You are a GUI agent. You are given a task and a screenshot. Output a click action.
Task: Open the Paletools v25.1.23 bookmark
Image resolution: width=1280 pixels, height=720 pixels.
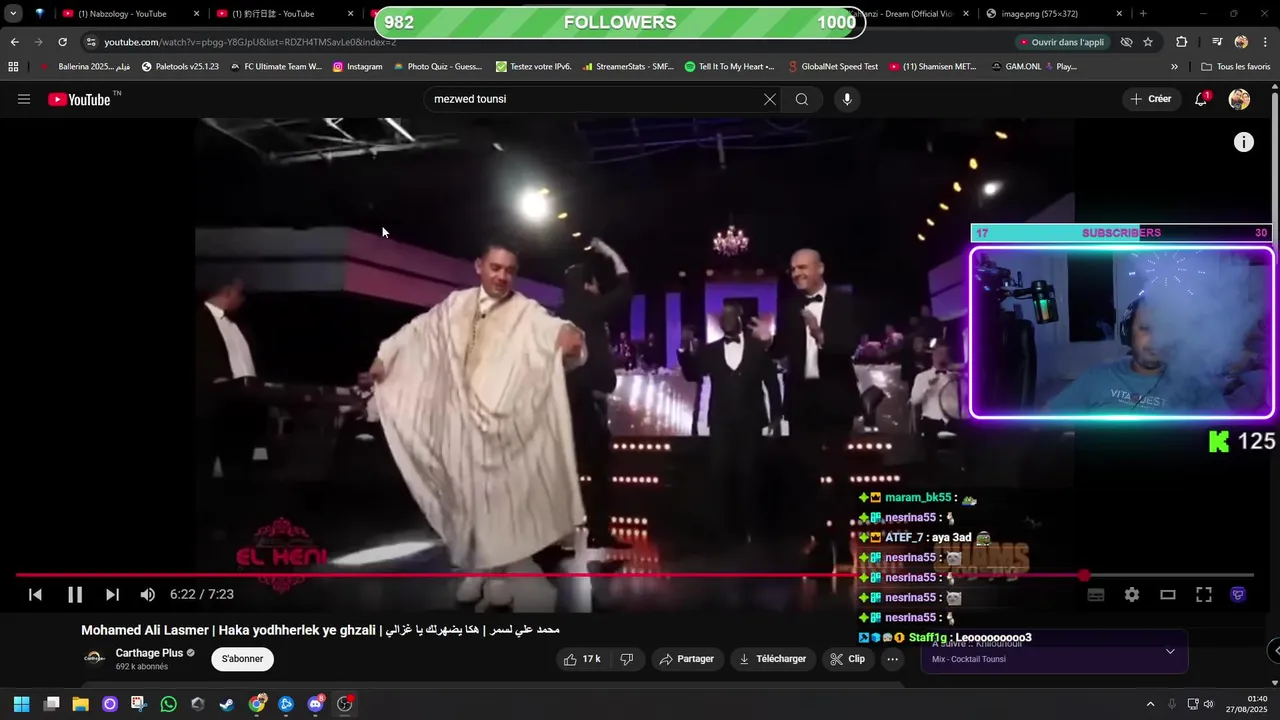180,67
